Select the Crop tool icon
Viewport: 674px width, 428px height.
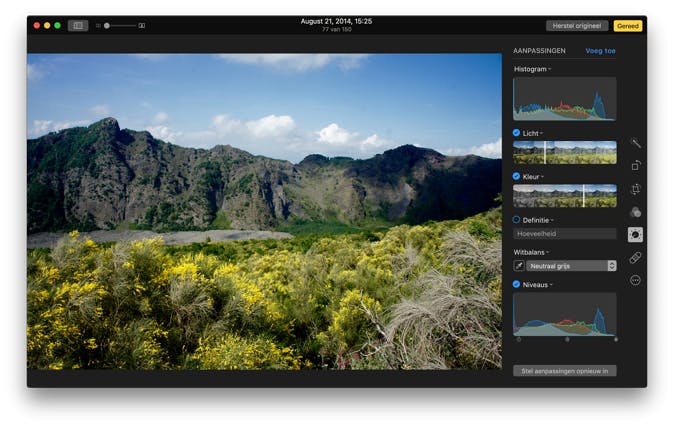[636, 189]
